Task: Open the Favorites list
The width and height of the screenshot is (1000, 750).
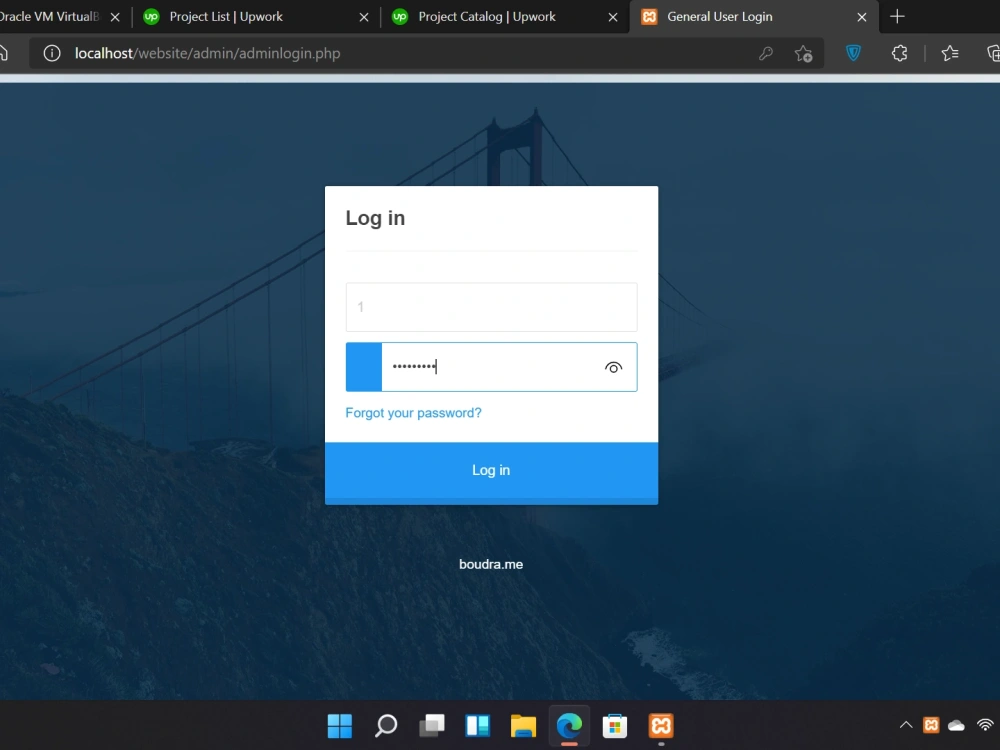Action: [x=950, y=53]
